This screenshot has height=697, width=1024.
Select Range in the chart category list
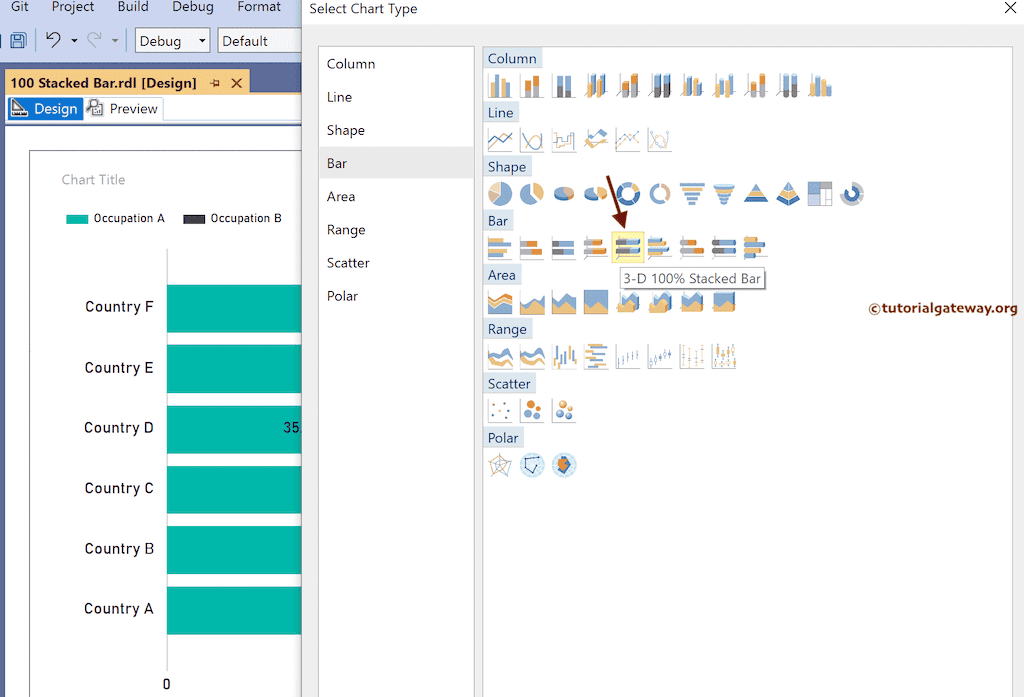pos(396,230)
